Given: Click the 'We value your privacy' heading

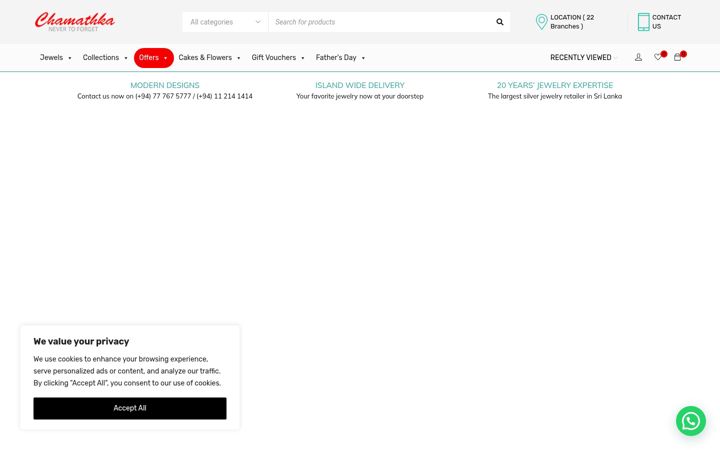Looking at the screenshot, I should [81, 341].
